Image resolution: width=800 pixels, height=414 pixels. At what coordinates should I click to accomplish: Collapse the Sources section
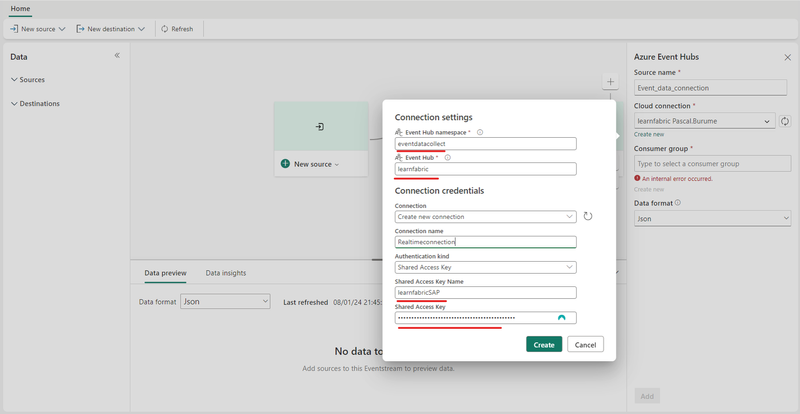(28, 80)
